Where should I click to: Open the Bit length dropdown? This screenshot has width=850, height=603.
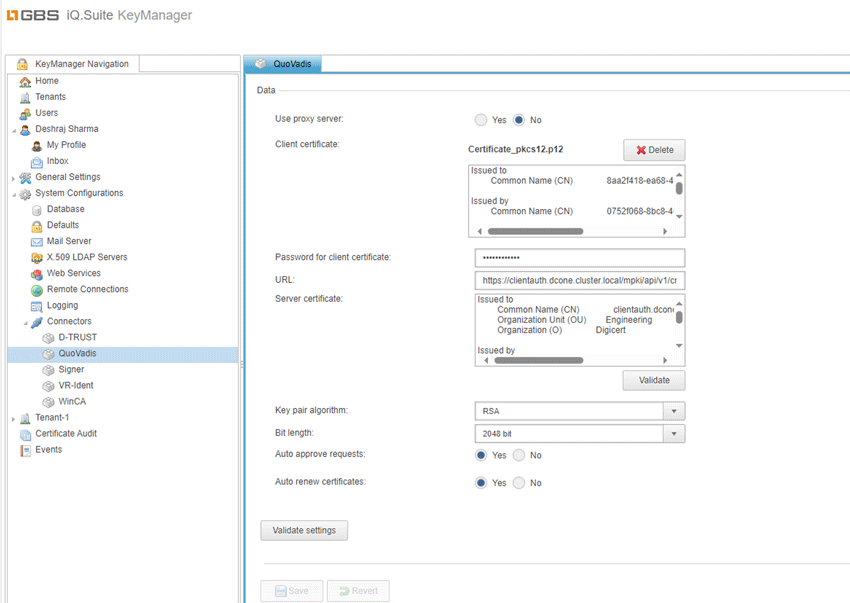(674, 434)
